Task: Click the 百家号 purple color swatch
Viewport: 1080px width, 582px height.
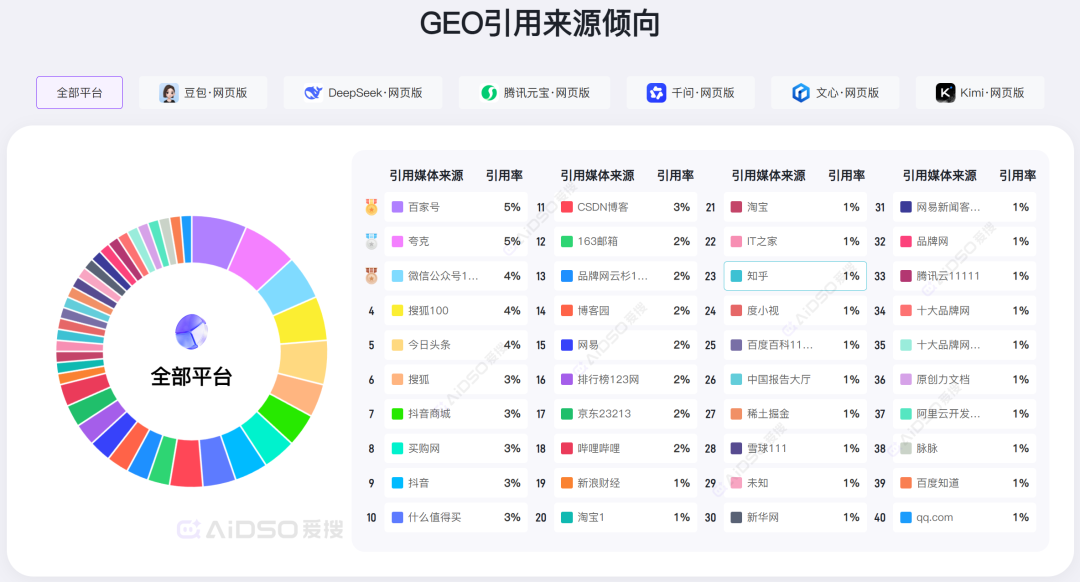Action: (397, 207)
